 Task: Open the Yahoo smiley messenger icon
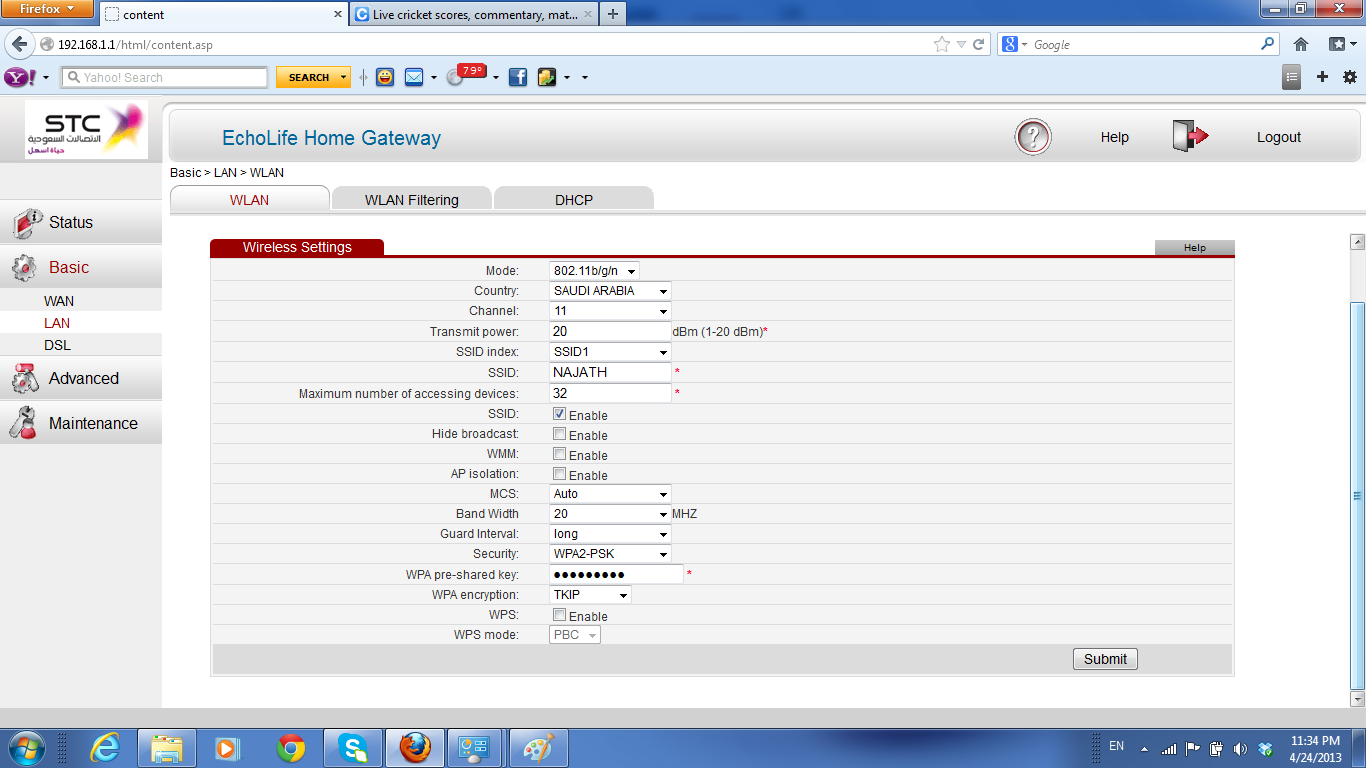pyautogui.click(x=385, y=77)
